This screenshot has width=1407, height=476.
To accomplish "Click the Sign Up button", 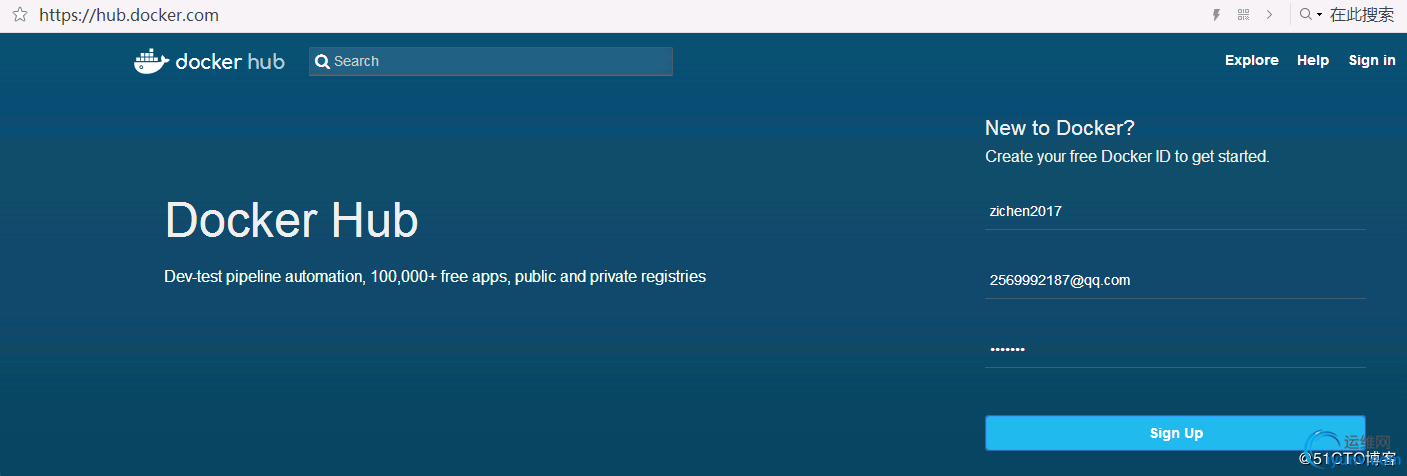I will point(1175,433).
